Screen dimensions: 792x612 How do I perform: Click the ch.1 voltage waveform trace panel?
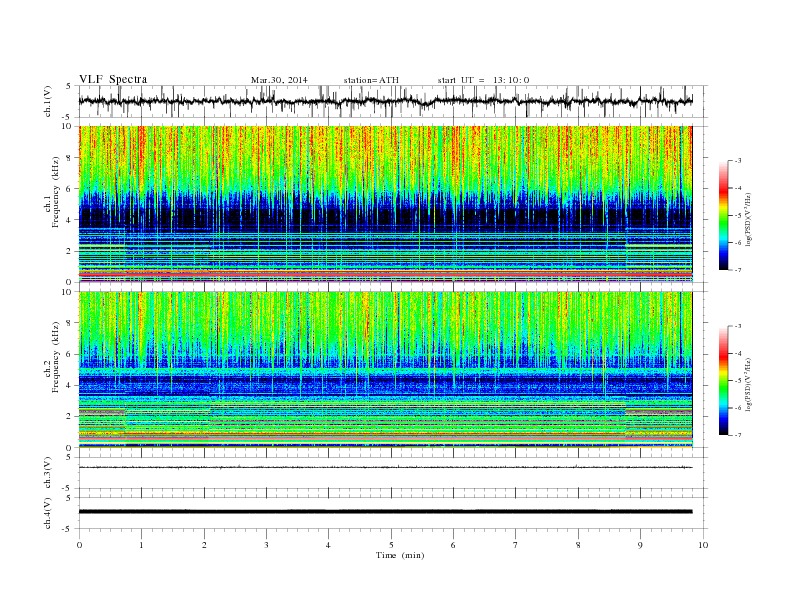click(393, 101)
